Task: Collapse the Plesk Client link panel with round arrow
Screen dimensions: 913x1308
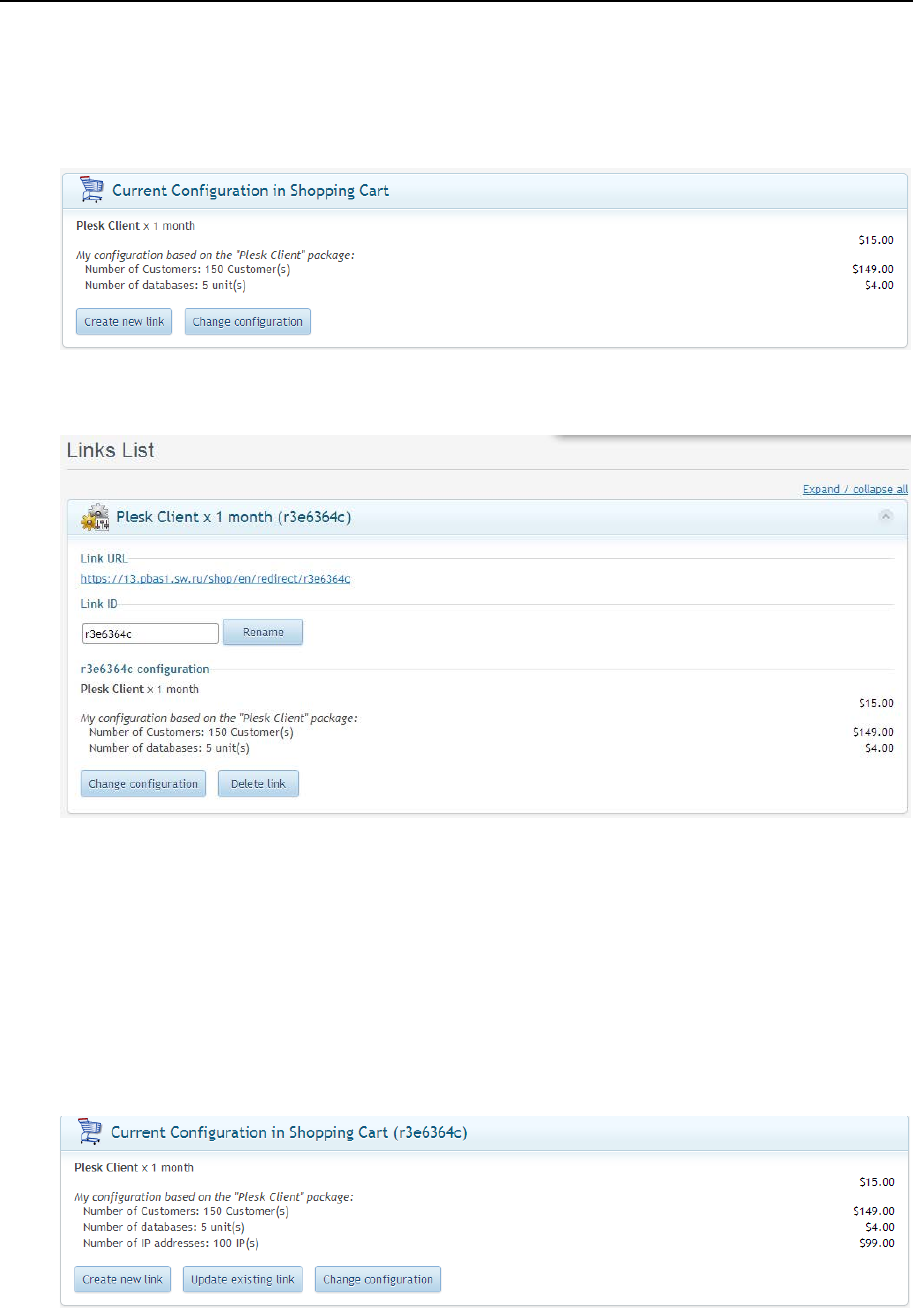Action: 885,516
